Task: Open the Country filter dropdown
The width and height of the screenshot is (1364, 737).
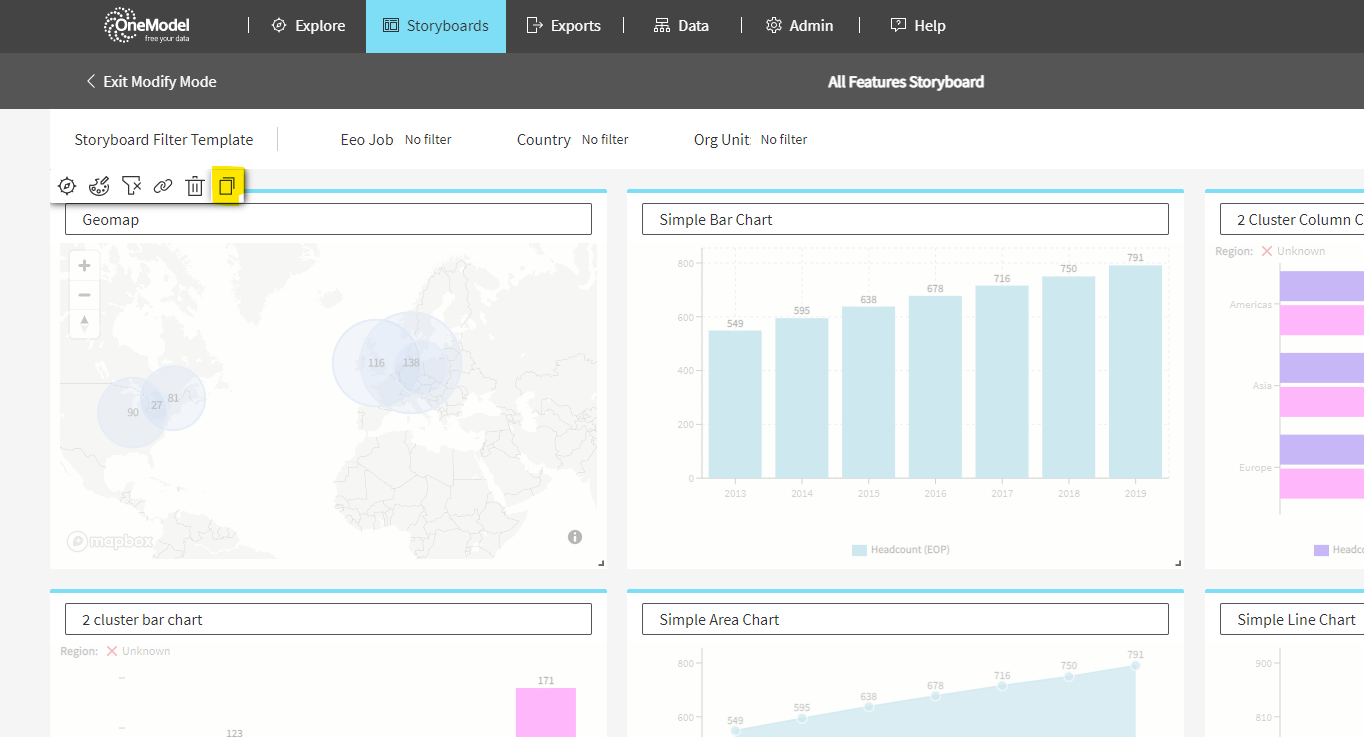Action: [604, 140]
